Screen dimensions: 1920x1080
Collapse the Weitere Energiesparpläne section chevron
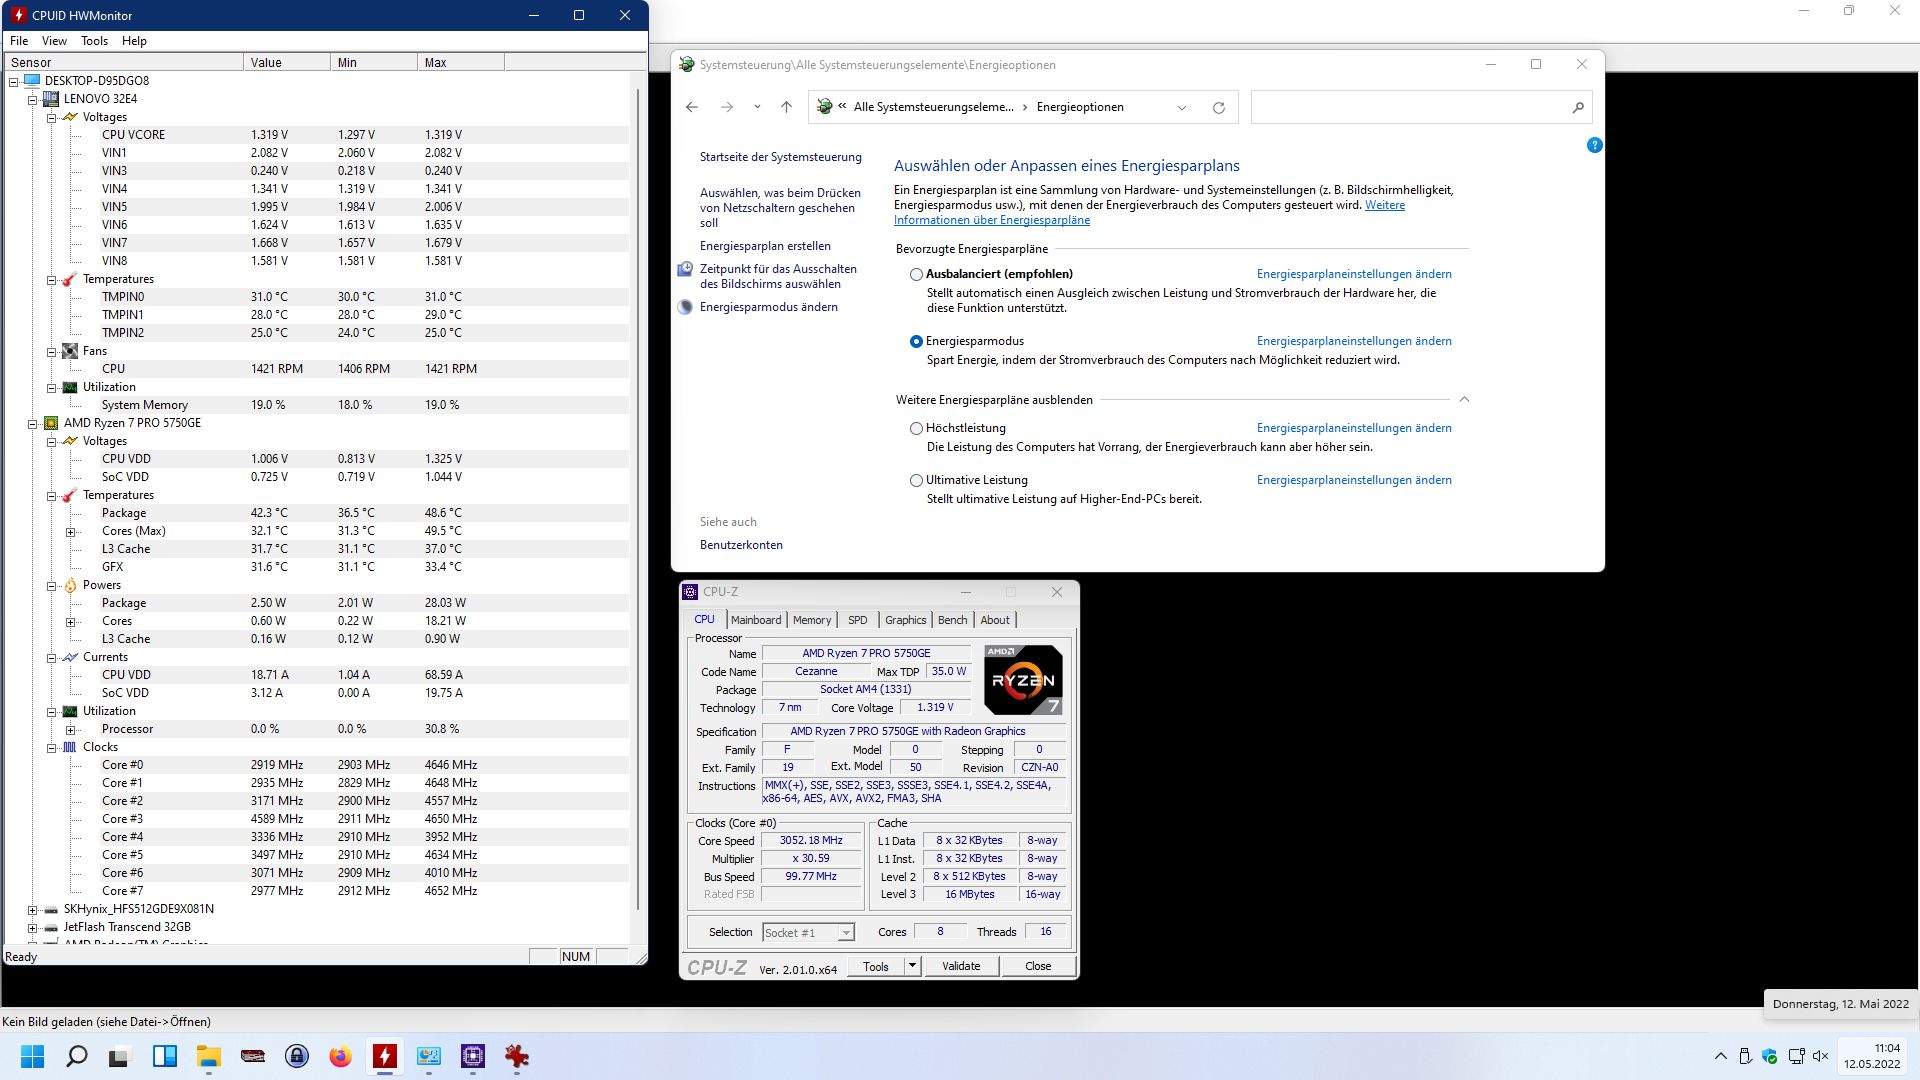[x=1464, y=399]
